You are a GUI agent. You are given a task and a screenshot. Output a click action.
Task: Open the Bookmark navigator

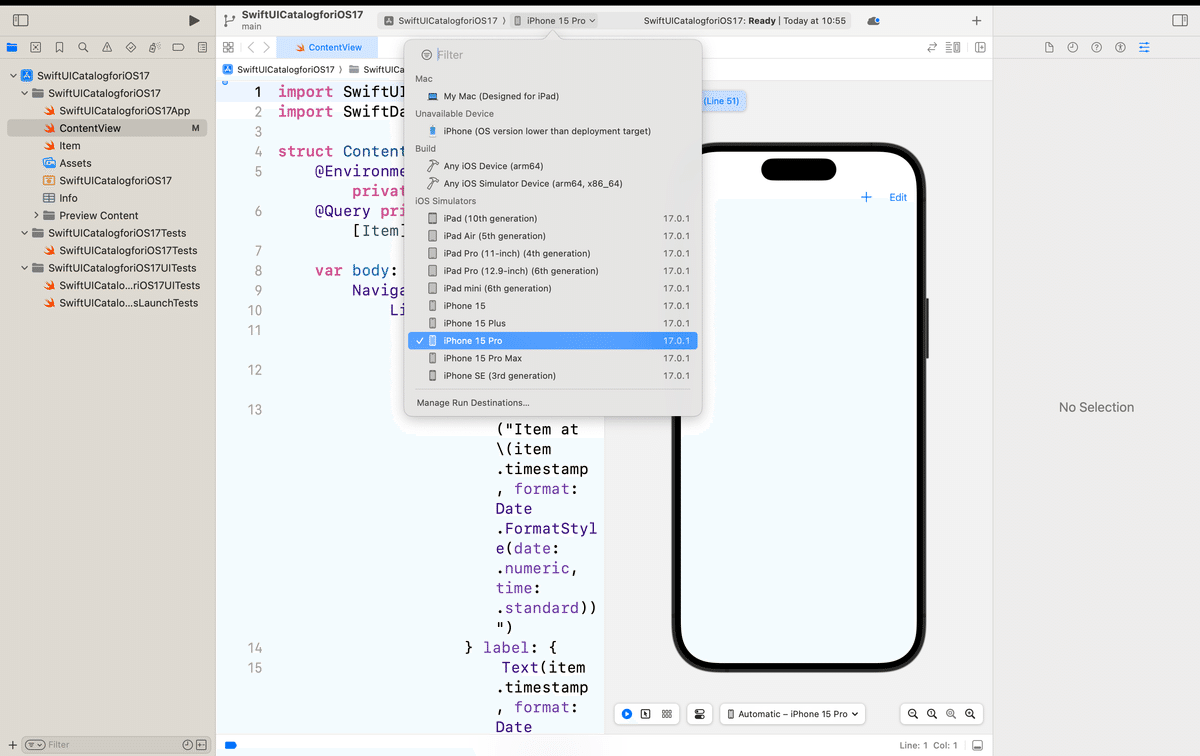(x=60, y=47)
